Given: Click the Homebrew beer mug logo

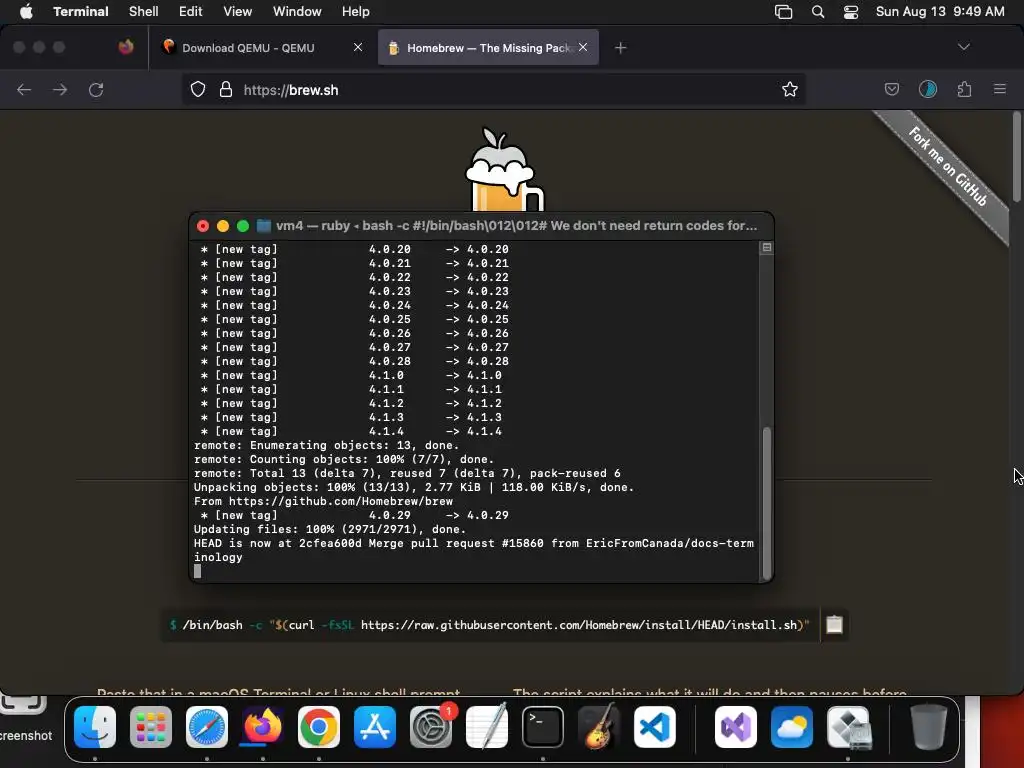Looking at the screenshot, I should tap(504, 170).
